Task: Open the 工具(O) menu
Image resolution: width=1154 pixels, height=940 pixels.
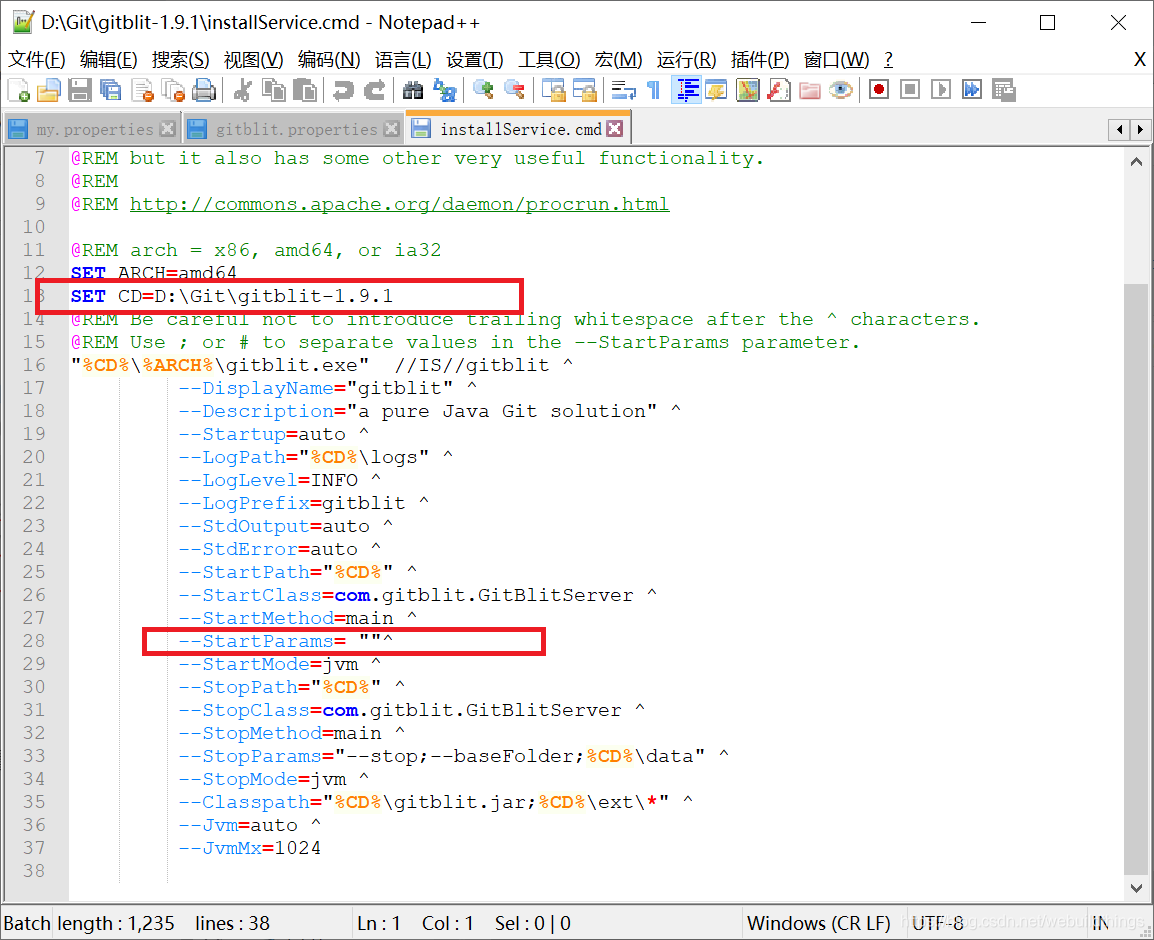Action: (549, 60)
